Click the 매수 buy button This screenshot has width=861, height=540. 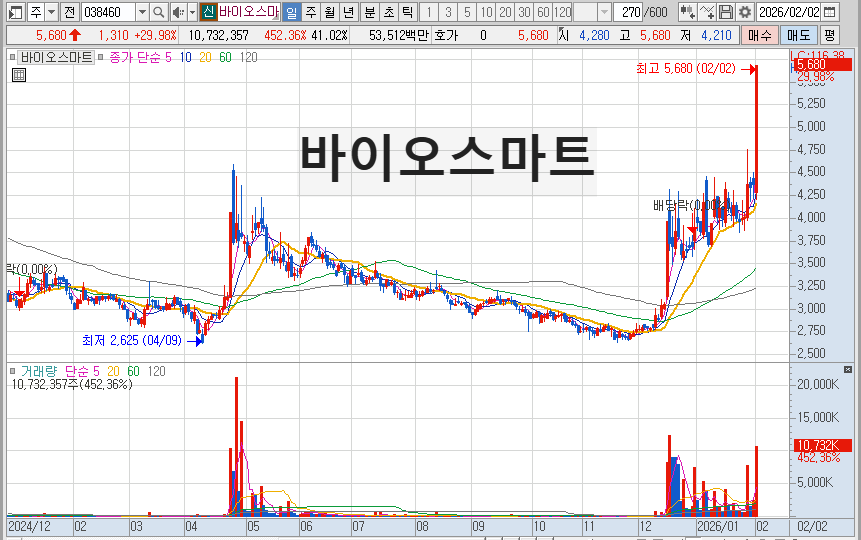click(x=759, y=35)
